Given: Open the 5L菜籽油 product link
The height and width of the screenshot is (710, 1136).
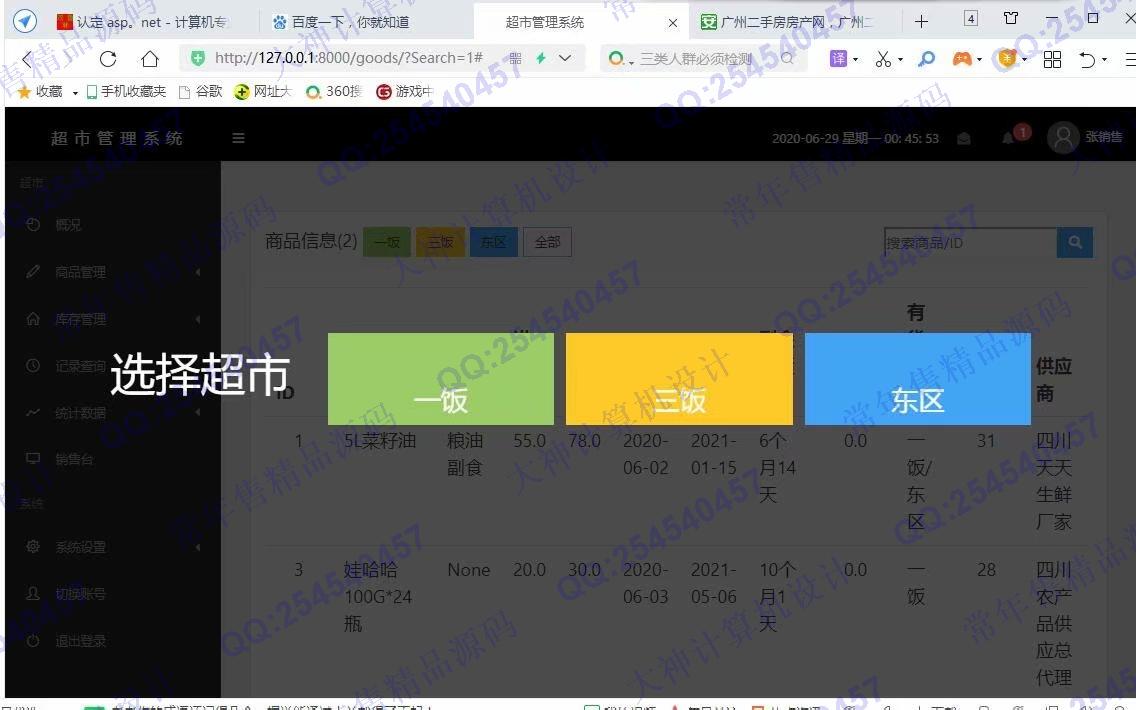Looking at the screenshot, I should coord(380,440).
